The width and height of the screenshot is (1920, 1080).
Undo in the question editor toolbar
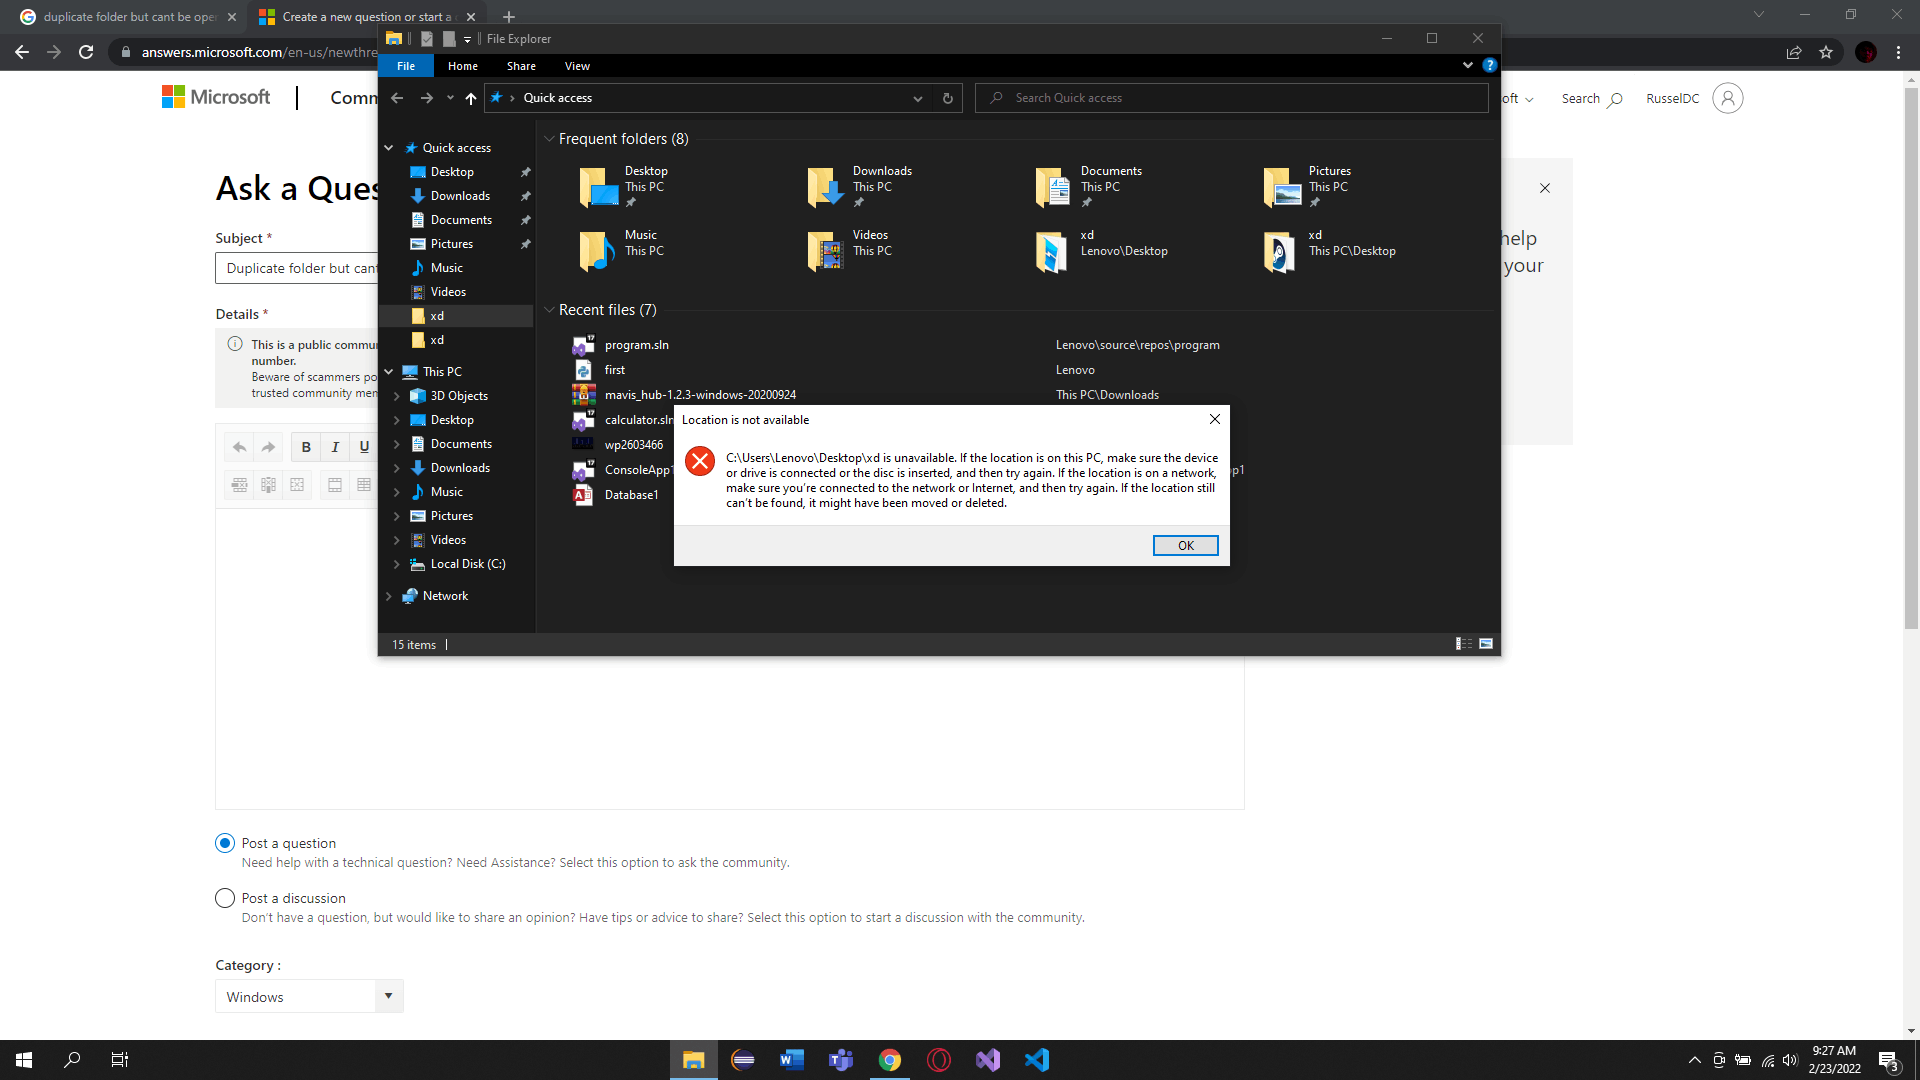click(x=239, y=447)
